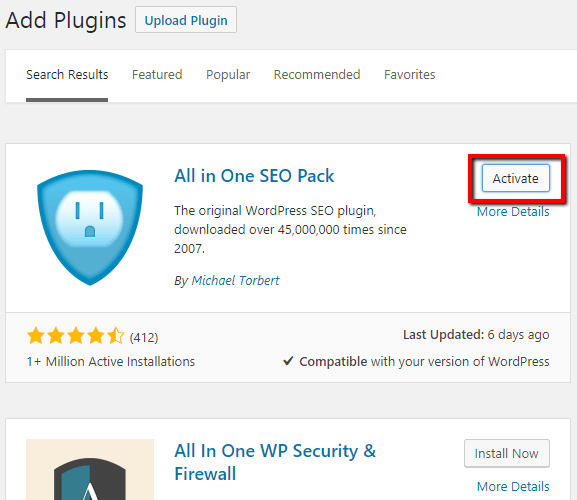The image size is (577, 500).
Task: Open All In One WP Security & Firewall link
Action: point(275,462)
